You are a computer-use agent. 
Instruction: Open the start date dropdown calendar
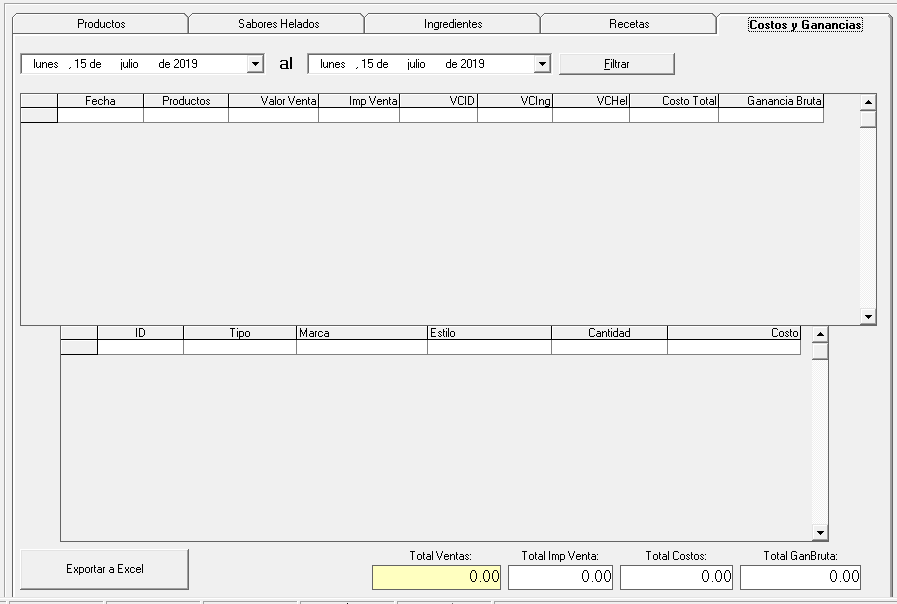(255, 64)
